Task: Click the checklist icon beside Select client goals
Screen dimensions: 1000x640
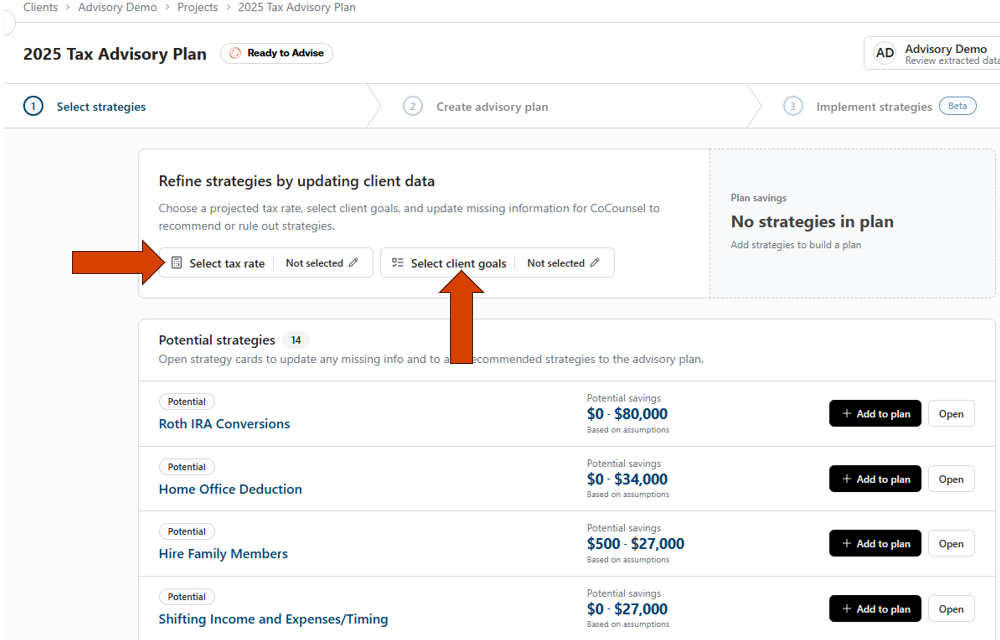Action: 398,263
